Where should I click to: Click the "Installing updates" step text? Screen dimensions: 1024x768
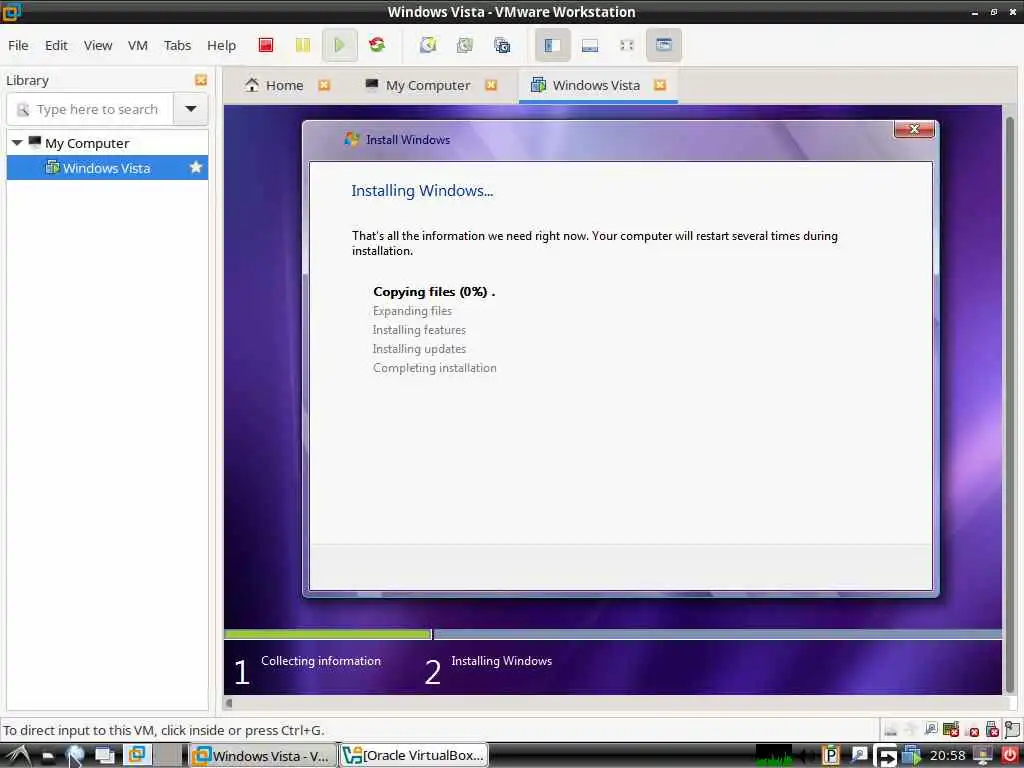(x=419, y=349)
